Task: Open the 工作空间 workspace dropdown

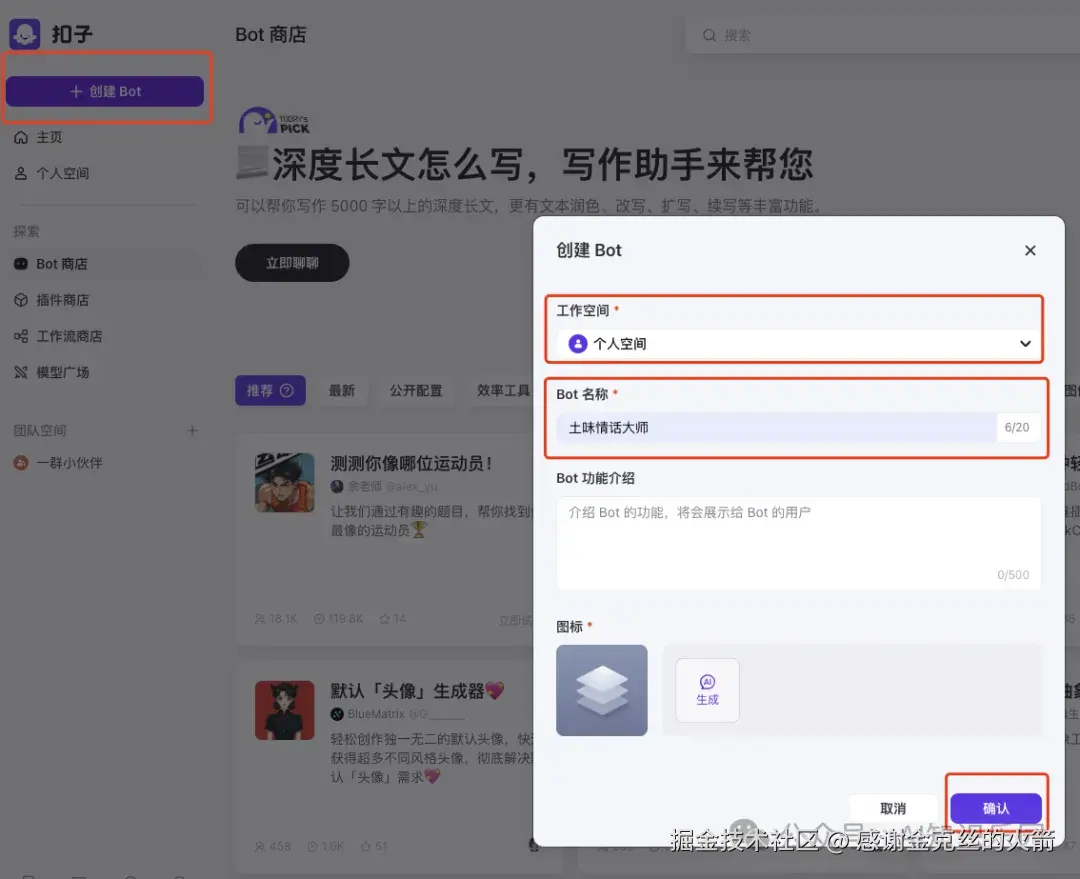Action: pyautogui.click(x=795, y=343)
